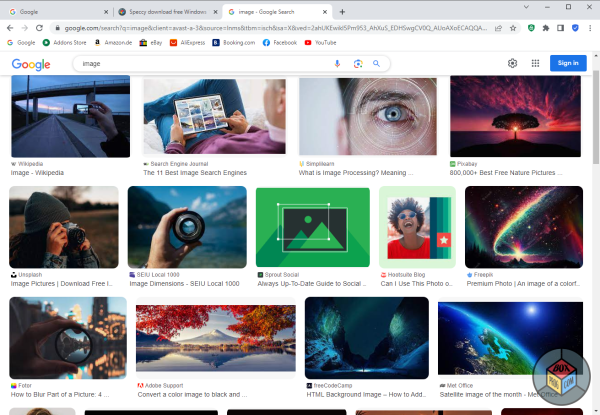
Task: Open Google quick settings gear
Action: point(512,63)
